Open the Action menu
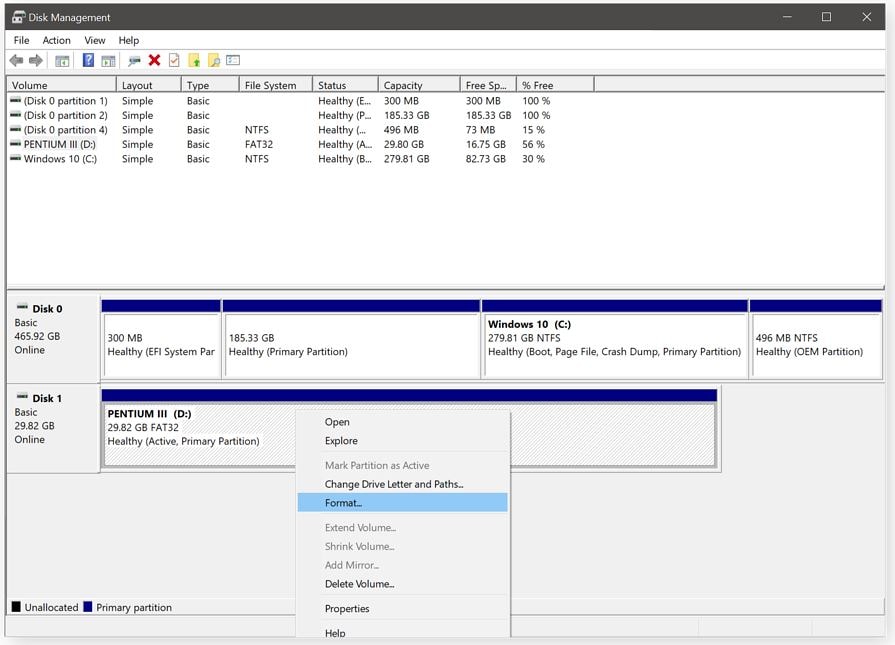This screenshot has height=645, width=895. (57, 40)
